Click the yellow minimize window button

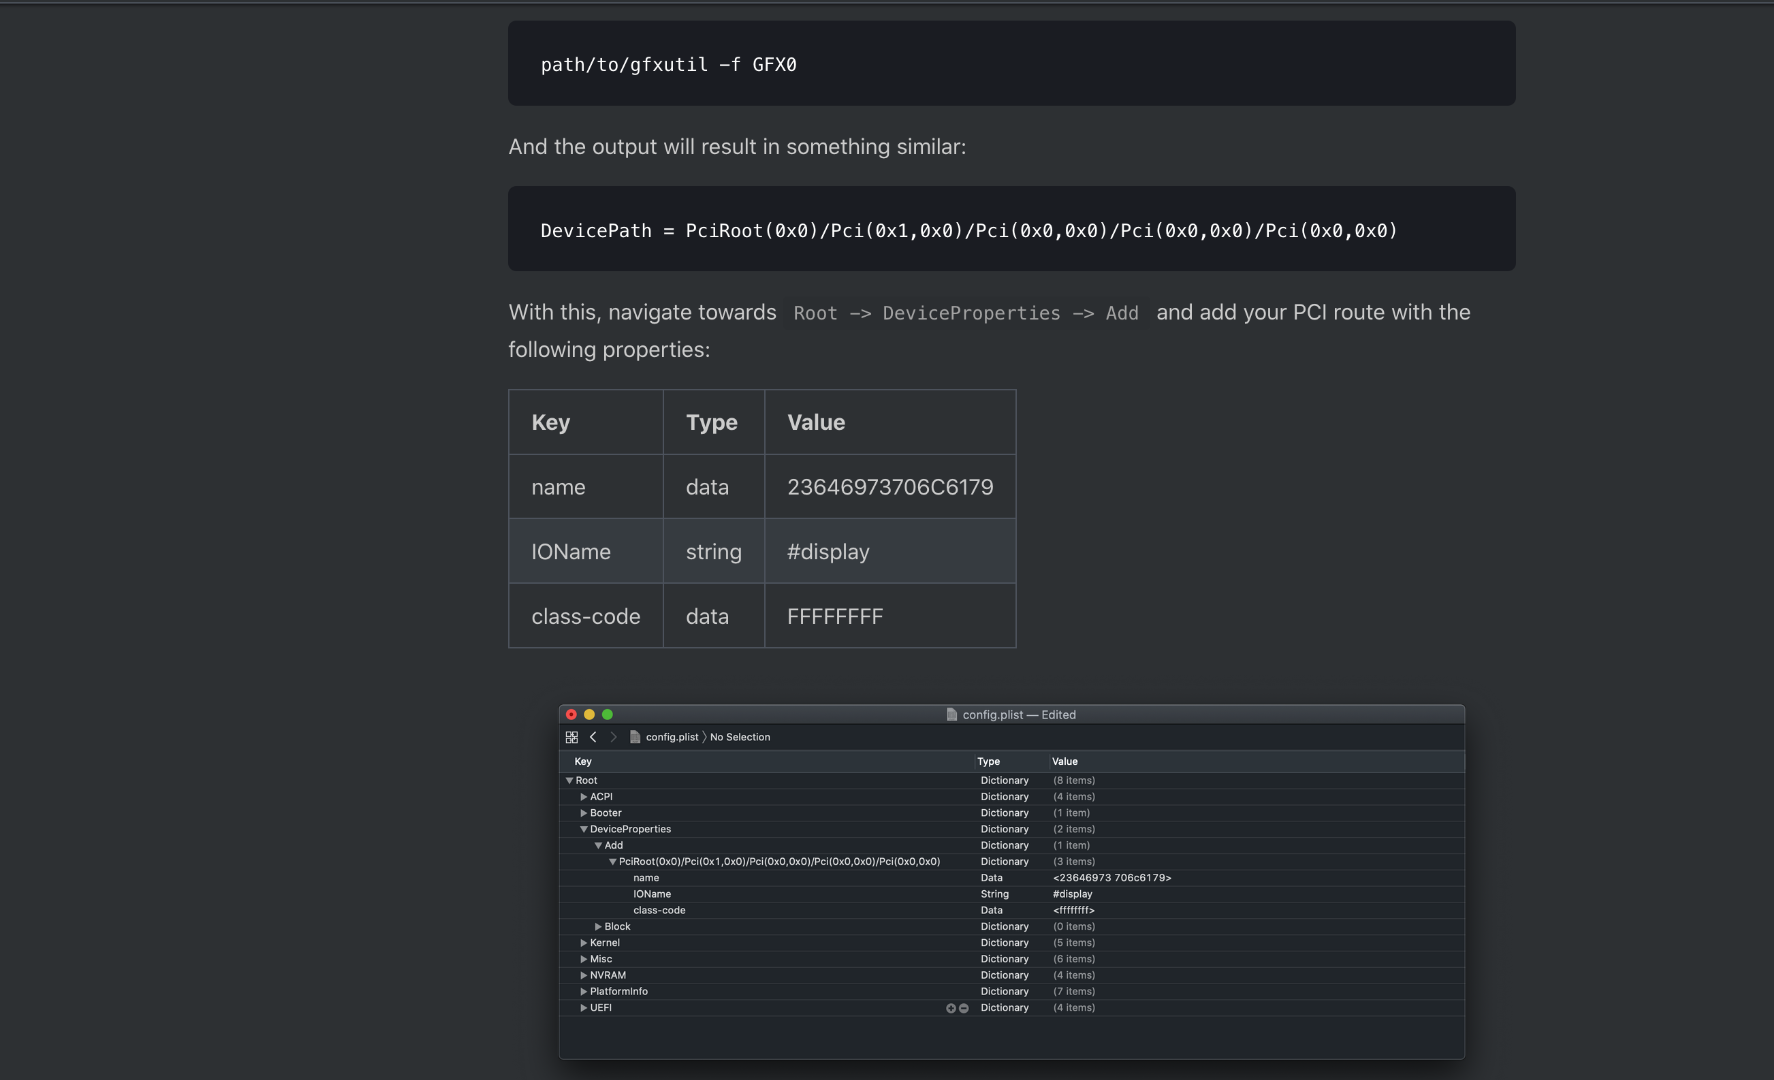(589, 715)
